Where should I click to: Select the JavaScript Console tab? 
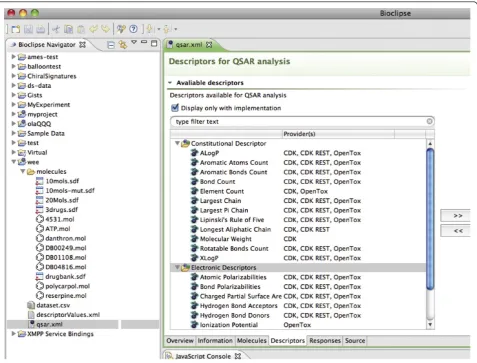(203, 356)
